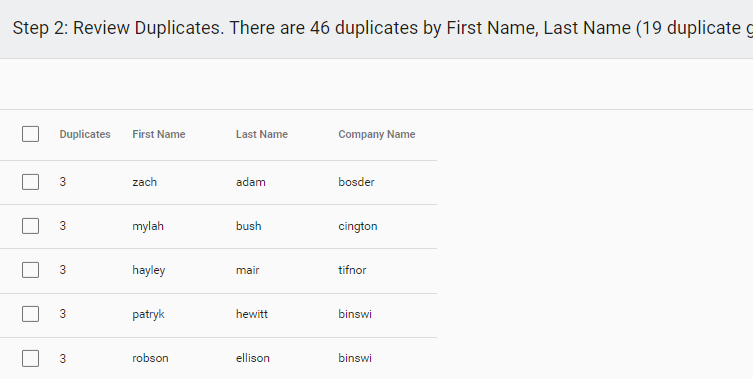The image size is (753, 379).
Task: Tick the checkbox beside hayley mair
Action: [x=30, y=270]
